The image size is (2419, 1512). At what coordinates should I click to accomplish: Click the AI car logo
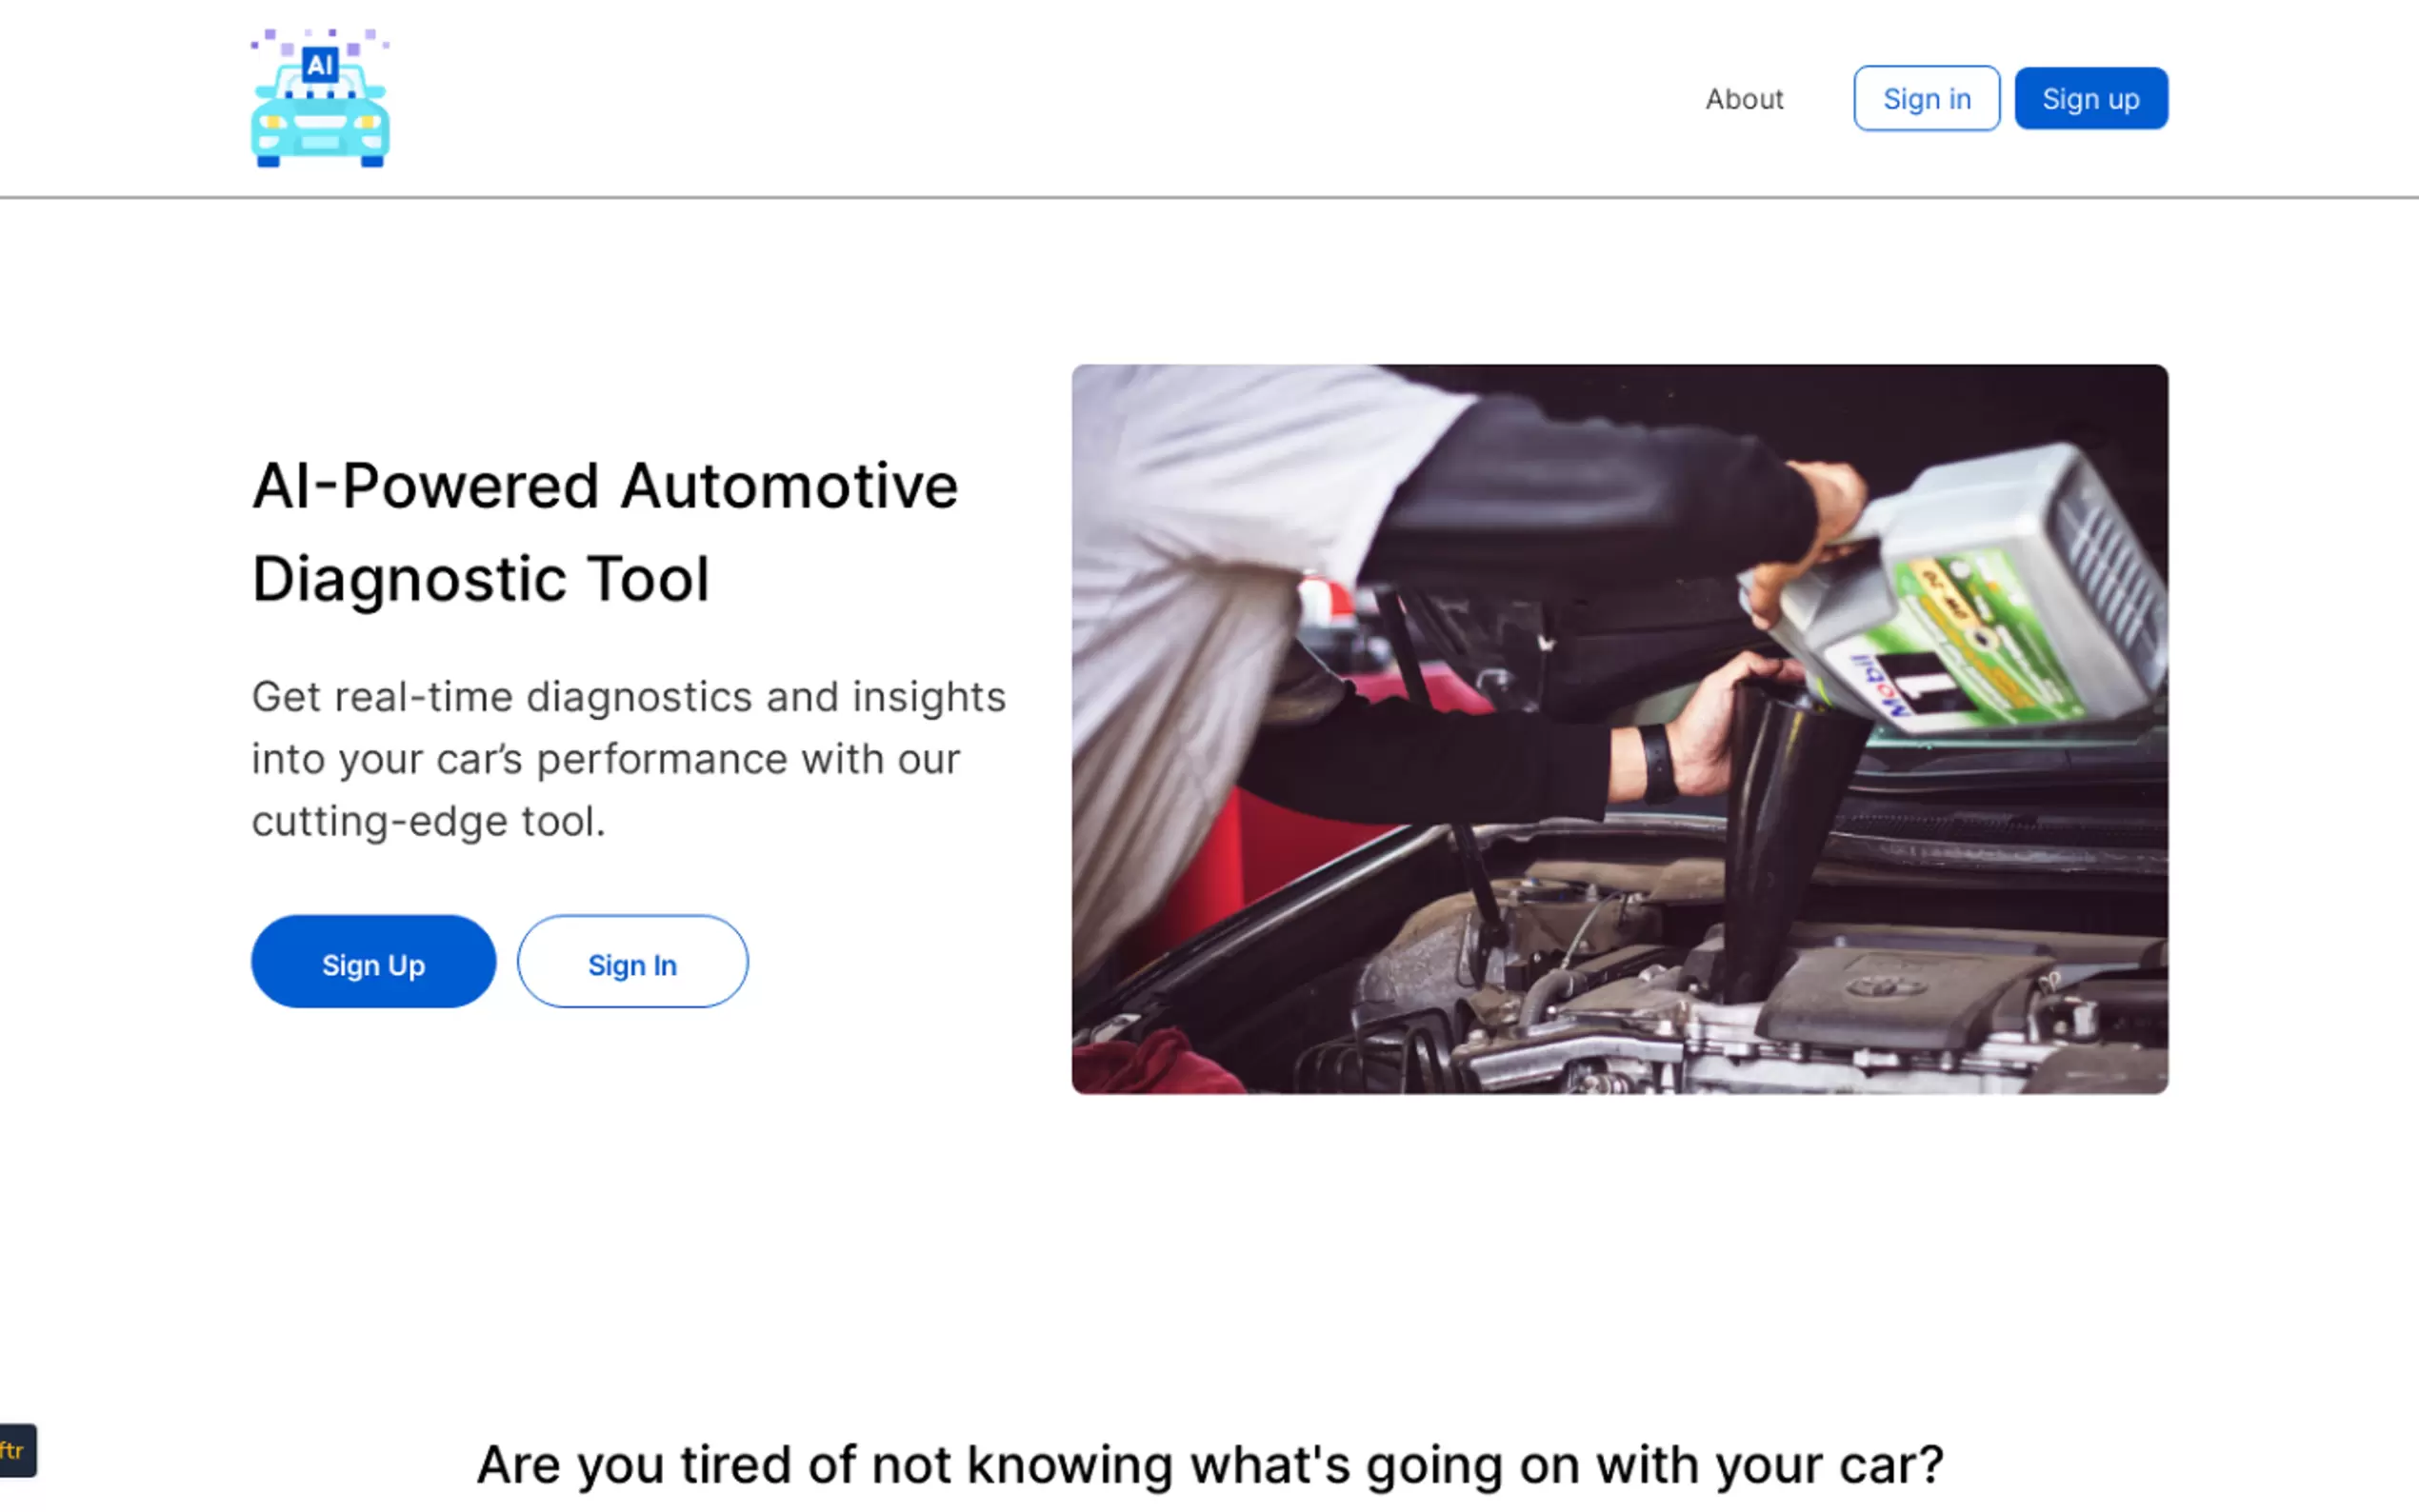coord(320,98)
